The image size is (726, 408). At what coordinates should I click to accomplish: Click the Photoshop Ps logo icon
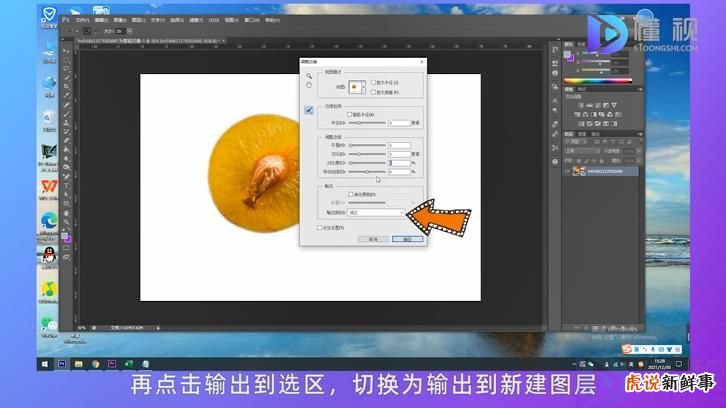(65, 20)
